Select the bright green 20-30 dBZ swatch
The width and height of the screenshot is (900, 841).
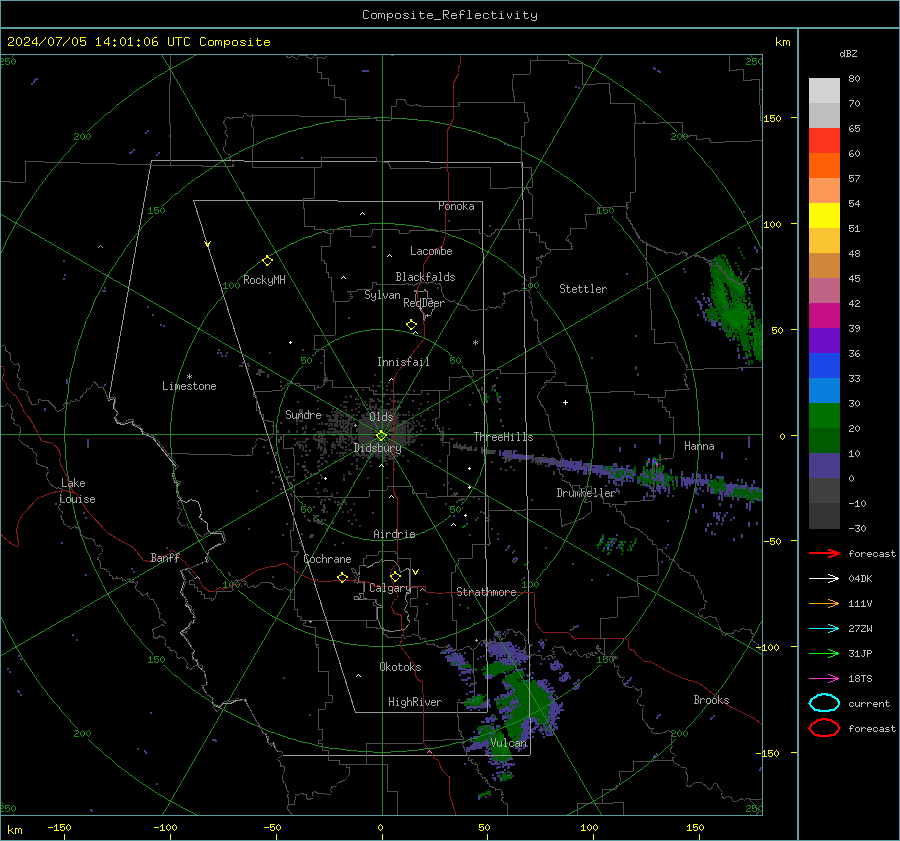point(824,416)
